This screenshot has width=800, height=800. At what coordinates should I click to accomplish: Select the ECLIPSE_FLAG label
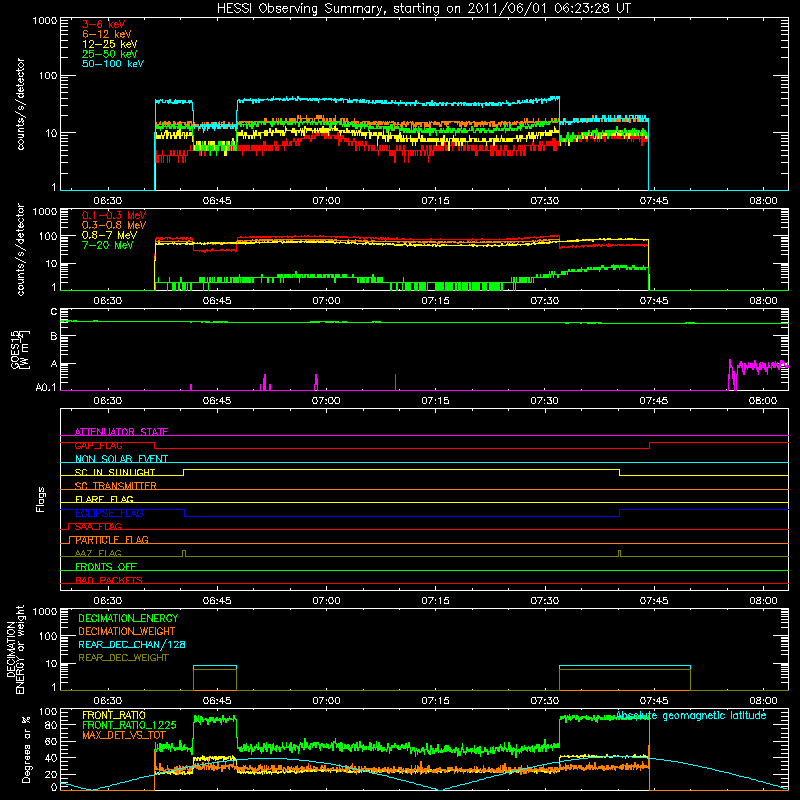pyautogui.click(x=109, y=513)
